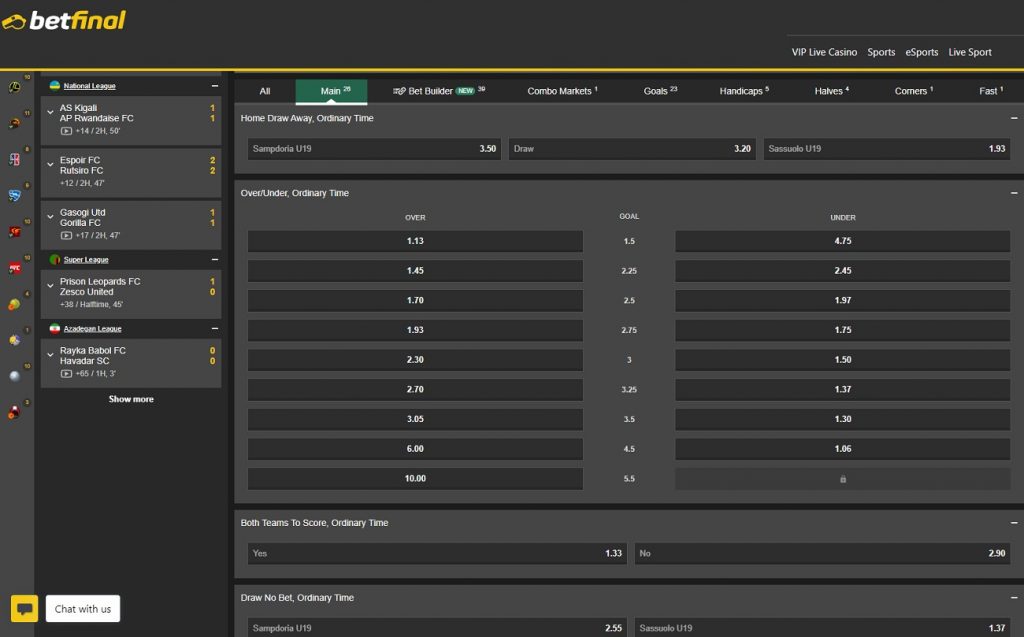Select Under 4.5 goals at 1.06

pyautogui.click(x=842, y=449)
